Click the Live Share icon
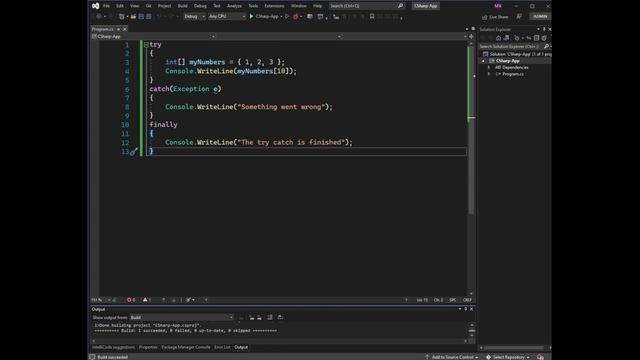 [x=484, y=17]
